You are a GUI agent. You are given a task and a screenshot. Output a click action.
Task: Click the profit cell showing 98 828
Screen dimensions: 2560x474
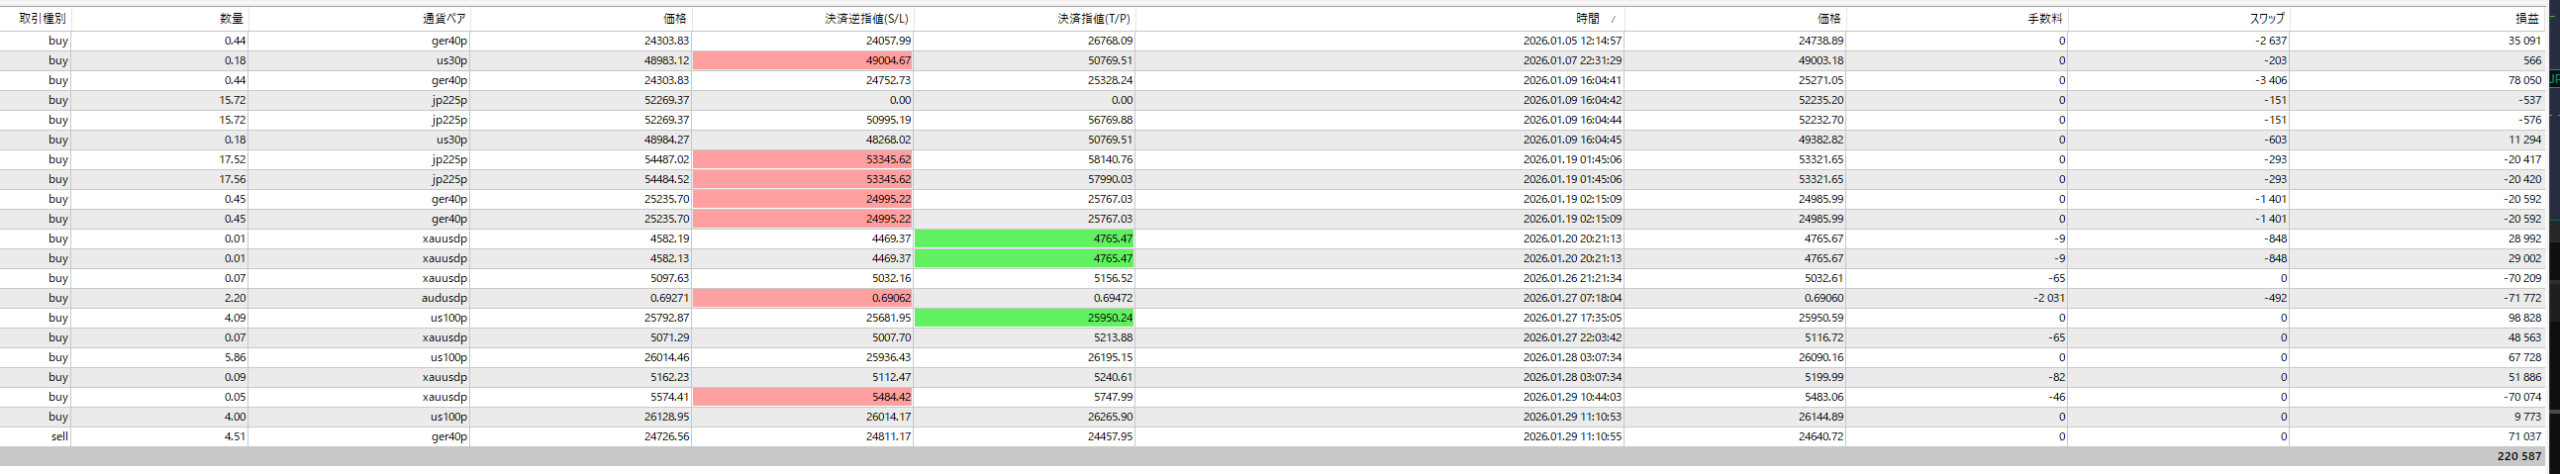click(x=2524, y=318)
